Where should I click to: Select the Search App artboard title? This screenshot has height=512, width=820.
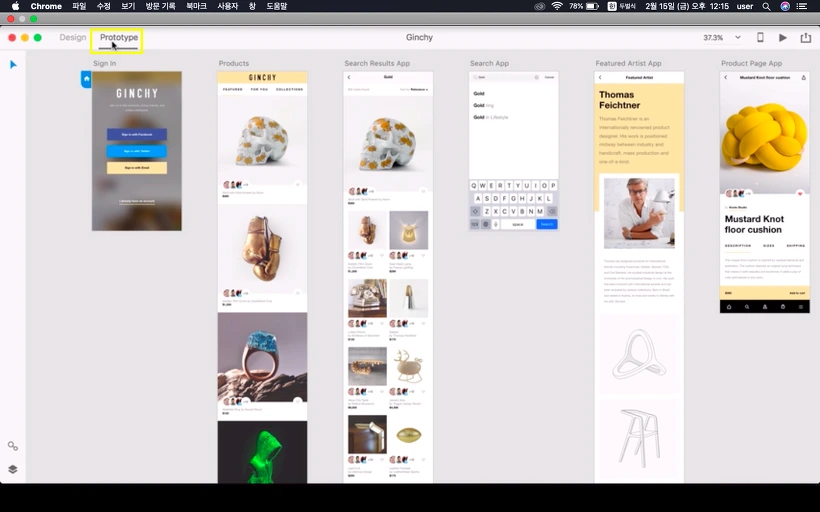489,63
